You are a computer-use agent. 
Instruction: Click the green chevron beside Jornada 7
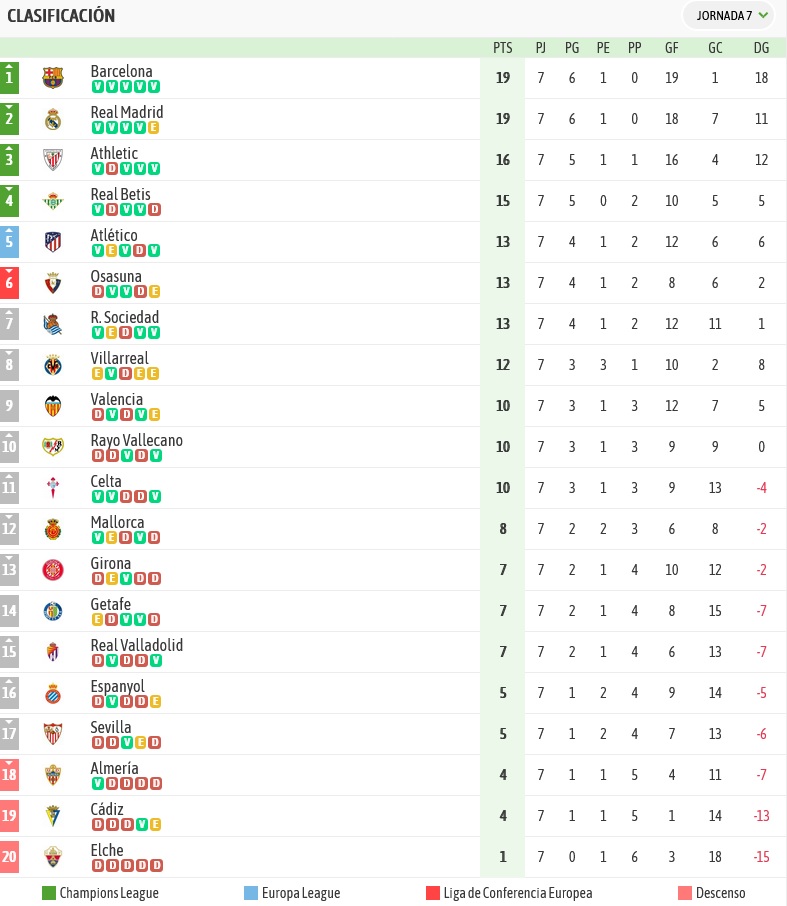point(763,15)
